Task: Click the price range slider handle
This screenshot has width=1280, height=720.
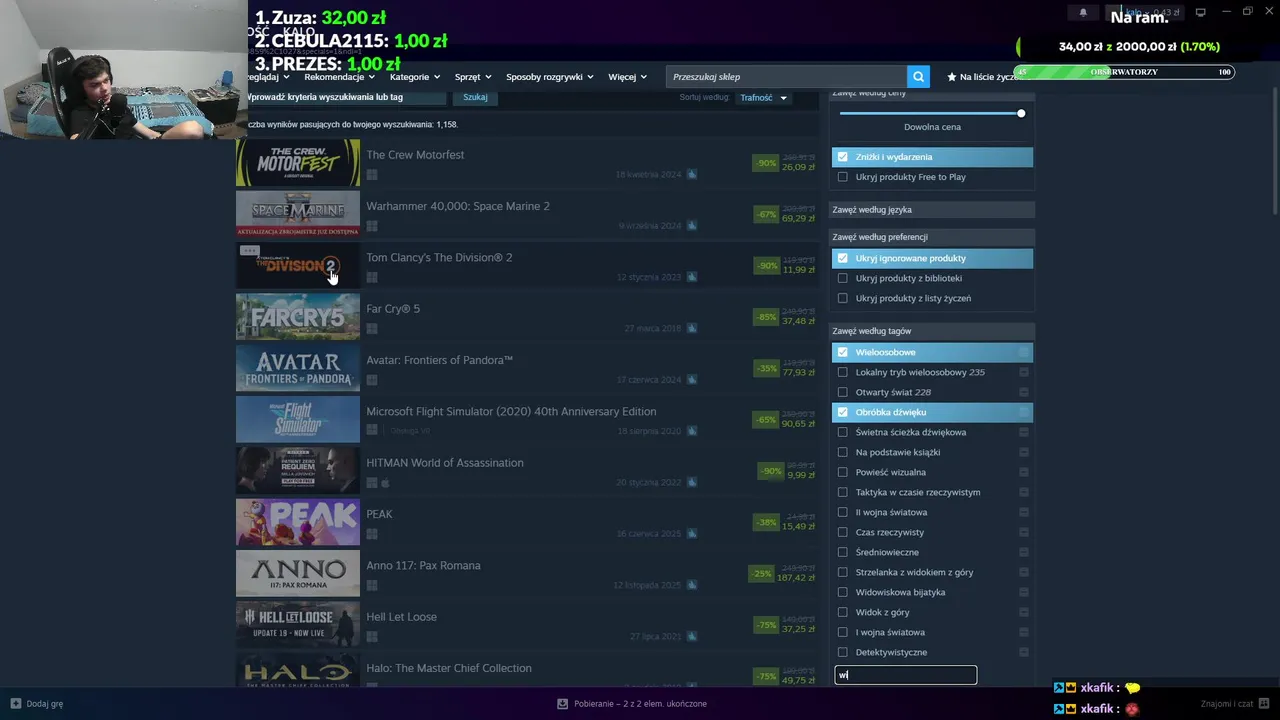Action: click(x=1021, y=113)
